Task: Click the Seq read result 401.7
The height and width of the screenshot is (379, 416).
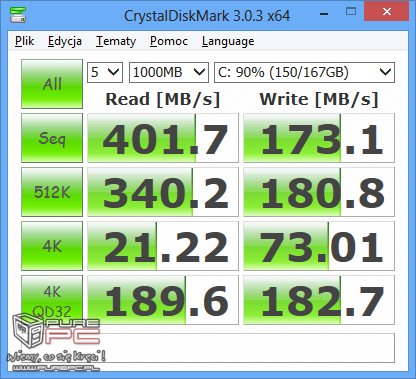Action: (163, 138)
